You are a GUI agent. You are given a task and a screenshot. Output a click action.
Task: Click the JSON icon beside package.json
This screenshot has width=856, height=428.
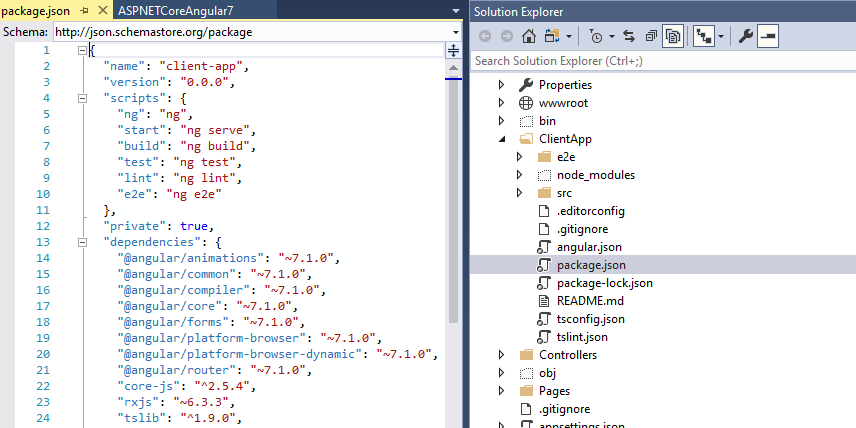click(x=543, y=265)
